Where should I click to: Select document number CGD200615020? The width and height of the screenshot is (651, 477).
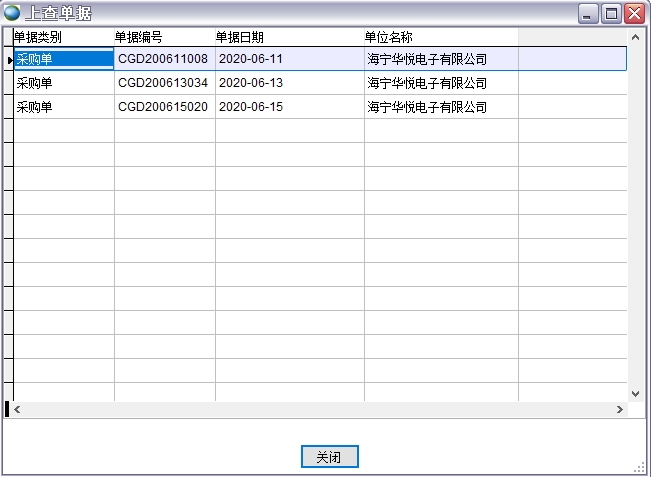click(x=164, y=107)
